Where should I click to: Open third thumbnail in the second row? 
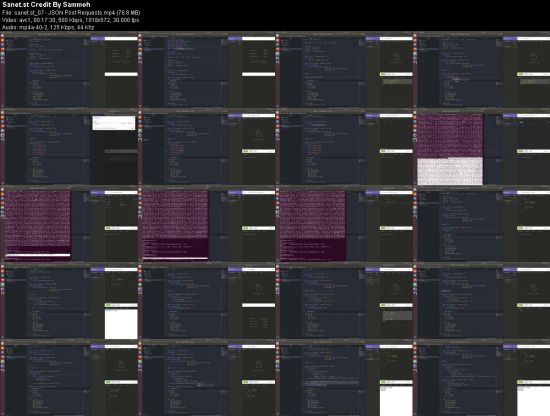[x=344, y=147]
